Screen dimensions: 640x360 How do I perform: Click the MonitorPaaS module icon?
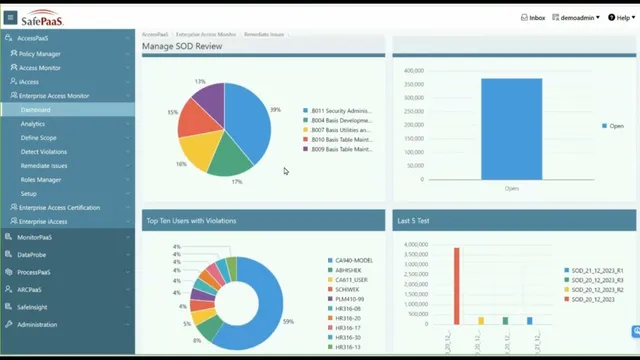[x=8, y=237]
